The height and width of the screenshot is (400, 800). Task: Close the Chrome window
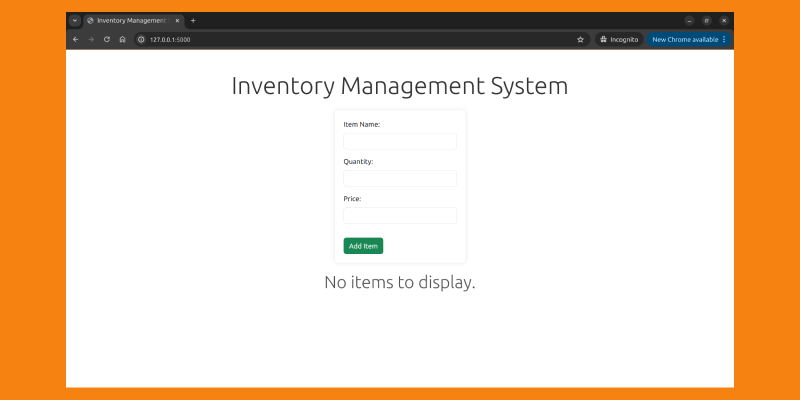point(723,20)
